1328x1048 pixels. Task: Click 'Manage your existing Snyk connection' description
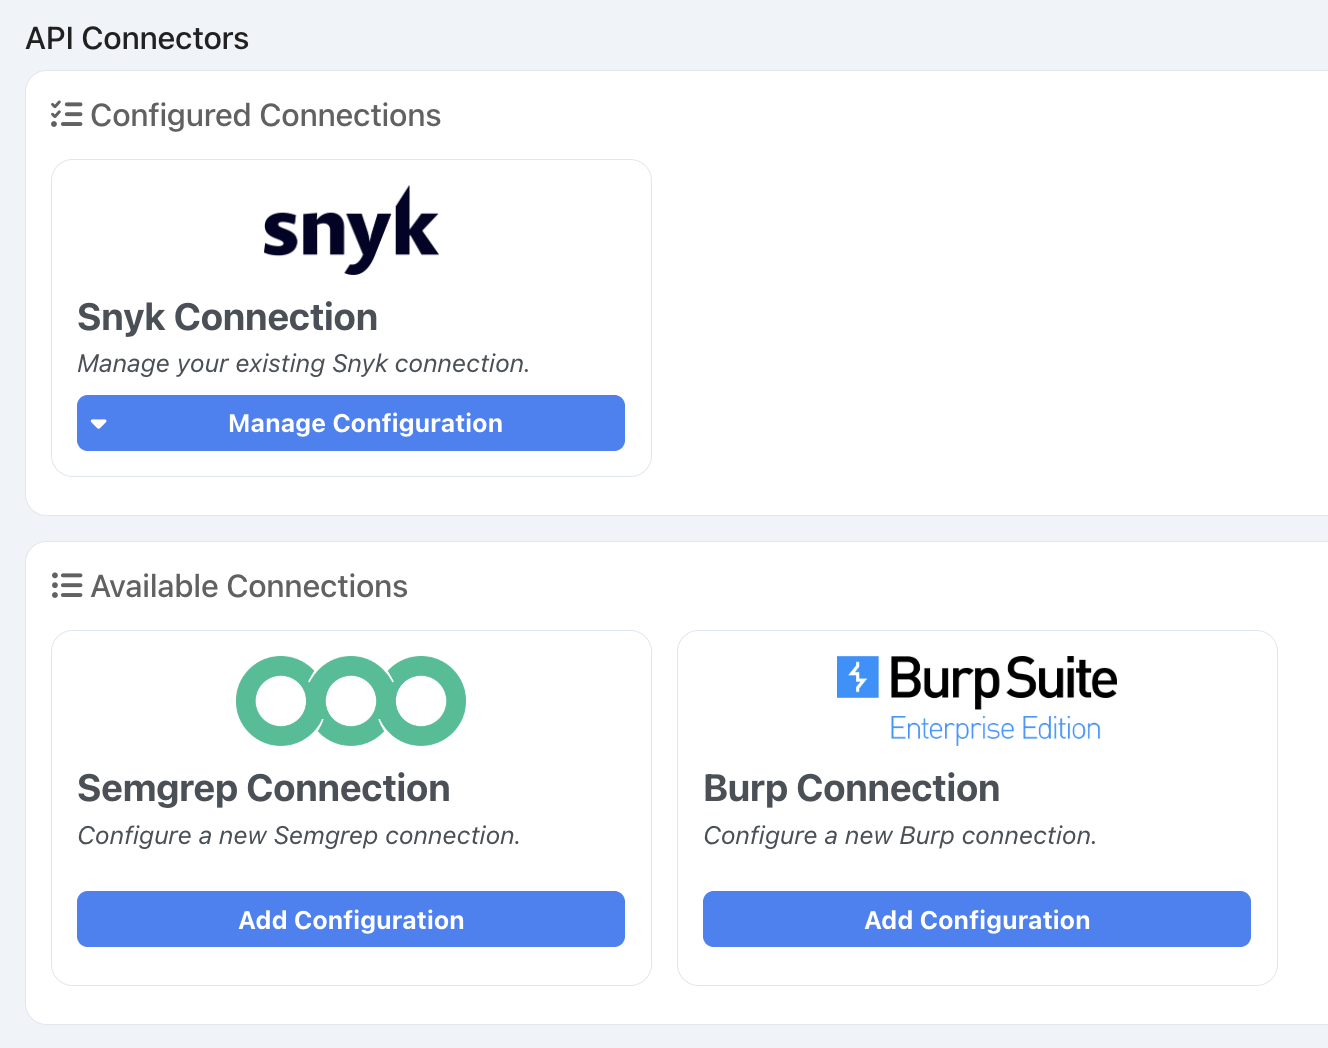303,364
